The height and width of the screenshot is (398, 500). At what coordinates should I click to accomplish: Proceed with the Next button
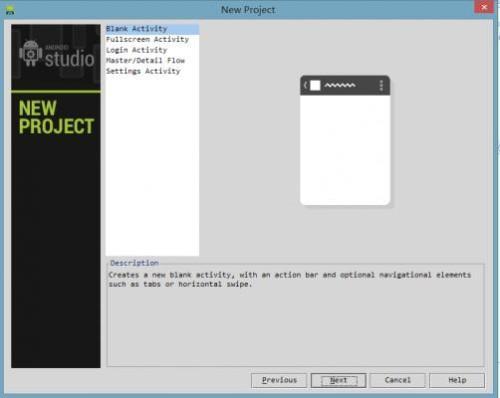pyautogui.click(x=339, y=380)
